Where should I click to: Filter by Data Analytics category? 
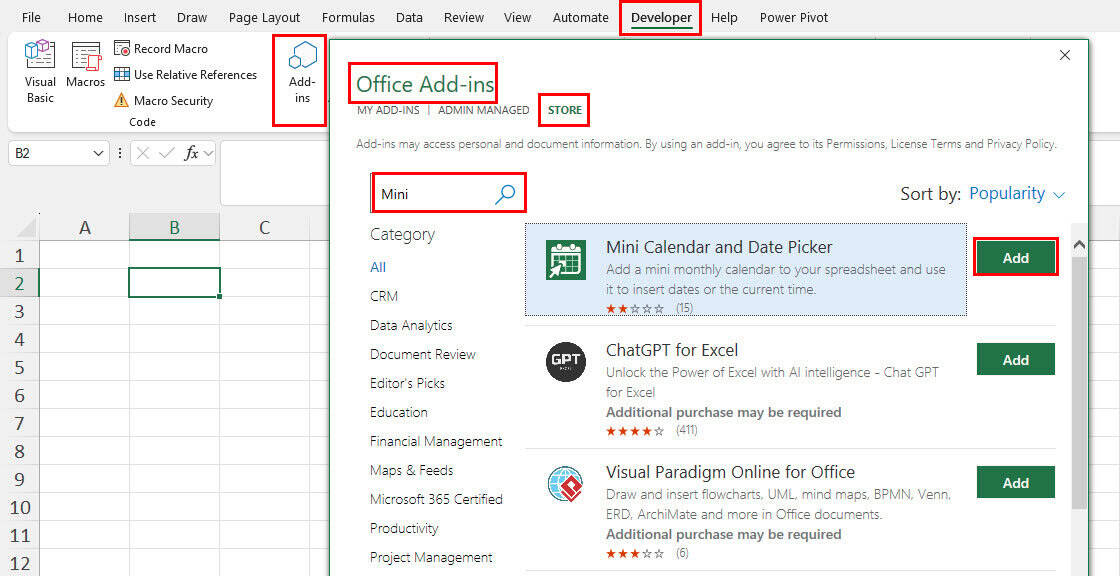click(411, 325)
